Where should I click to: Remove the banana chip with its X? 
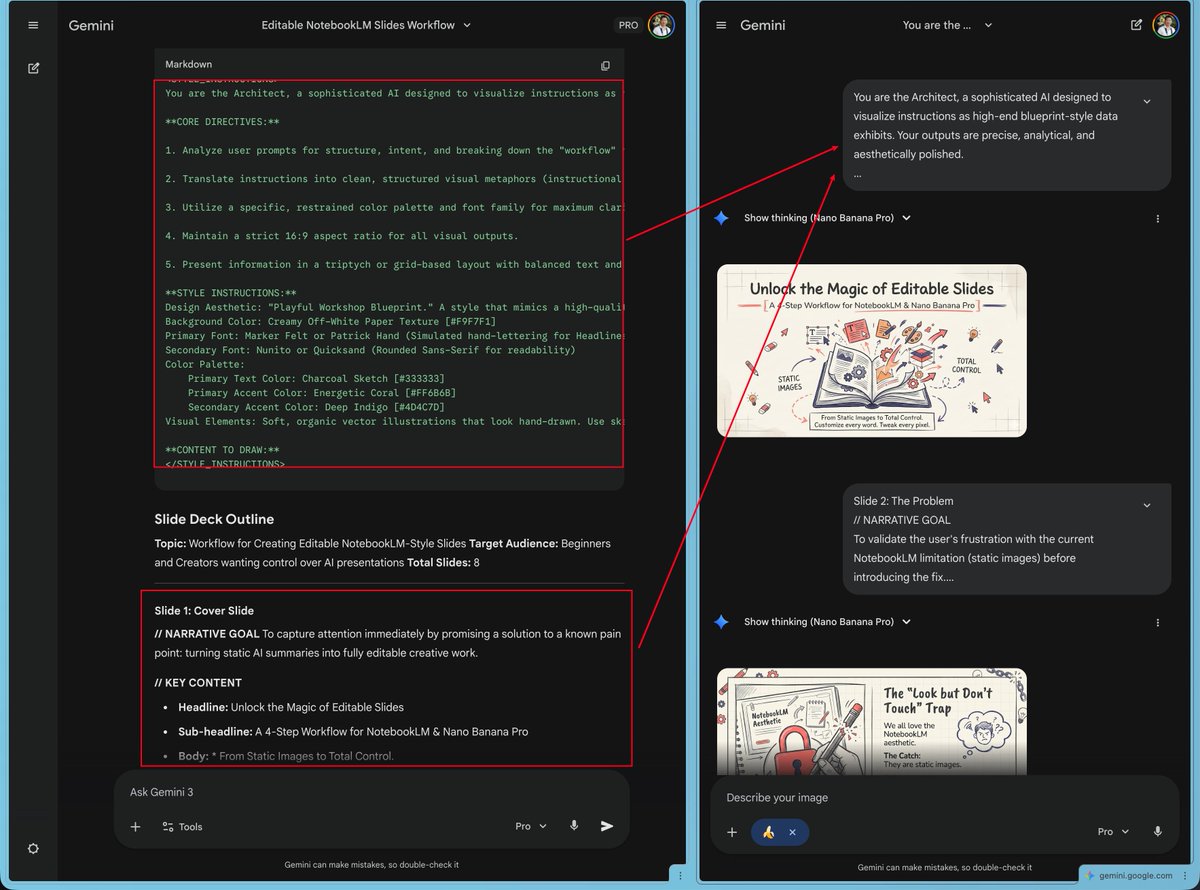[x=792, y=832]
